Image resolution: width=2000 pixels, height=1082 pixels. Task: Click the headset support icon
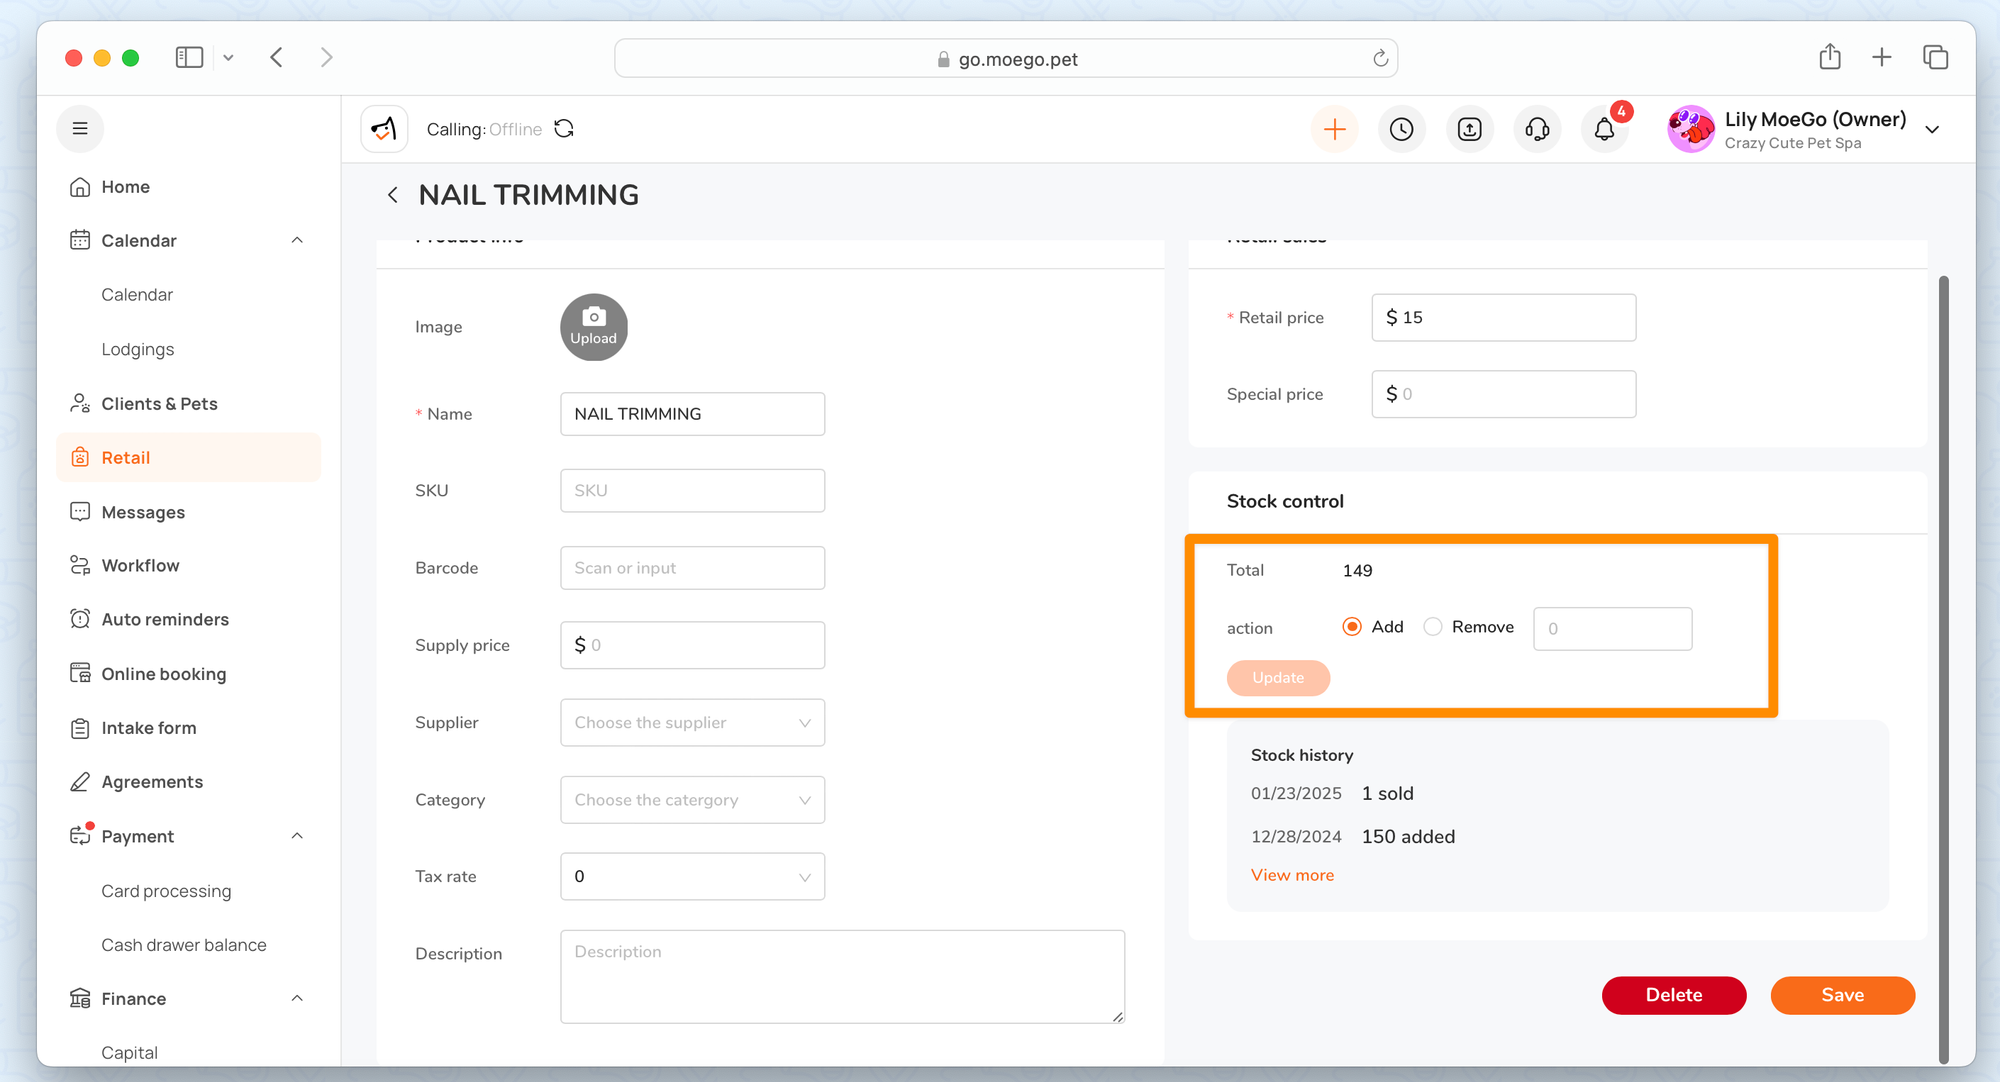click(x=1537, y=129)
